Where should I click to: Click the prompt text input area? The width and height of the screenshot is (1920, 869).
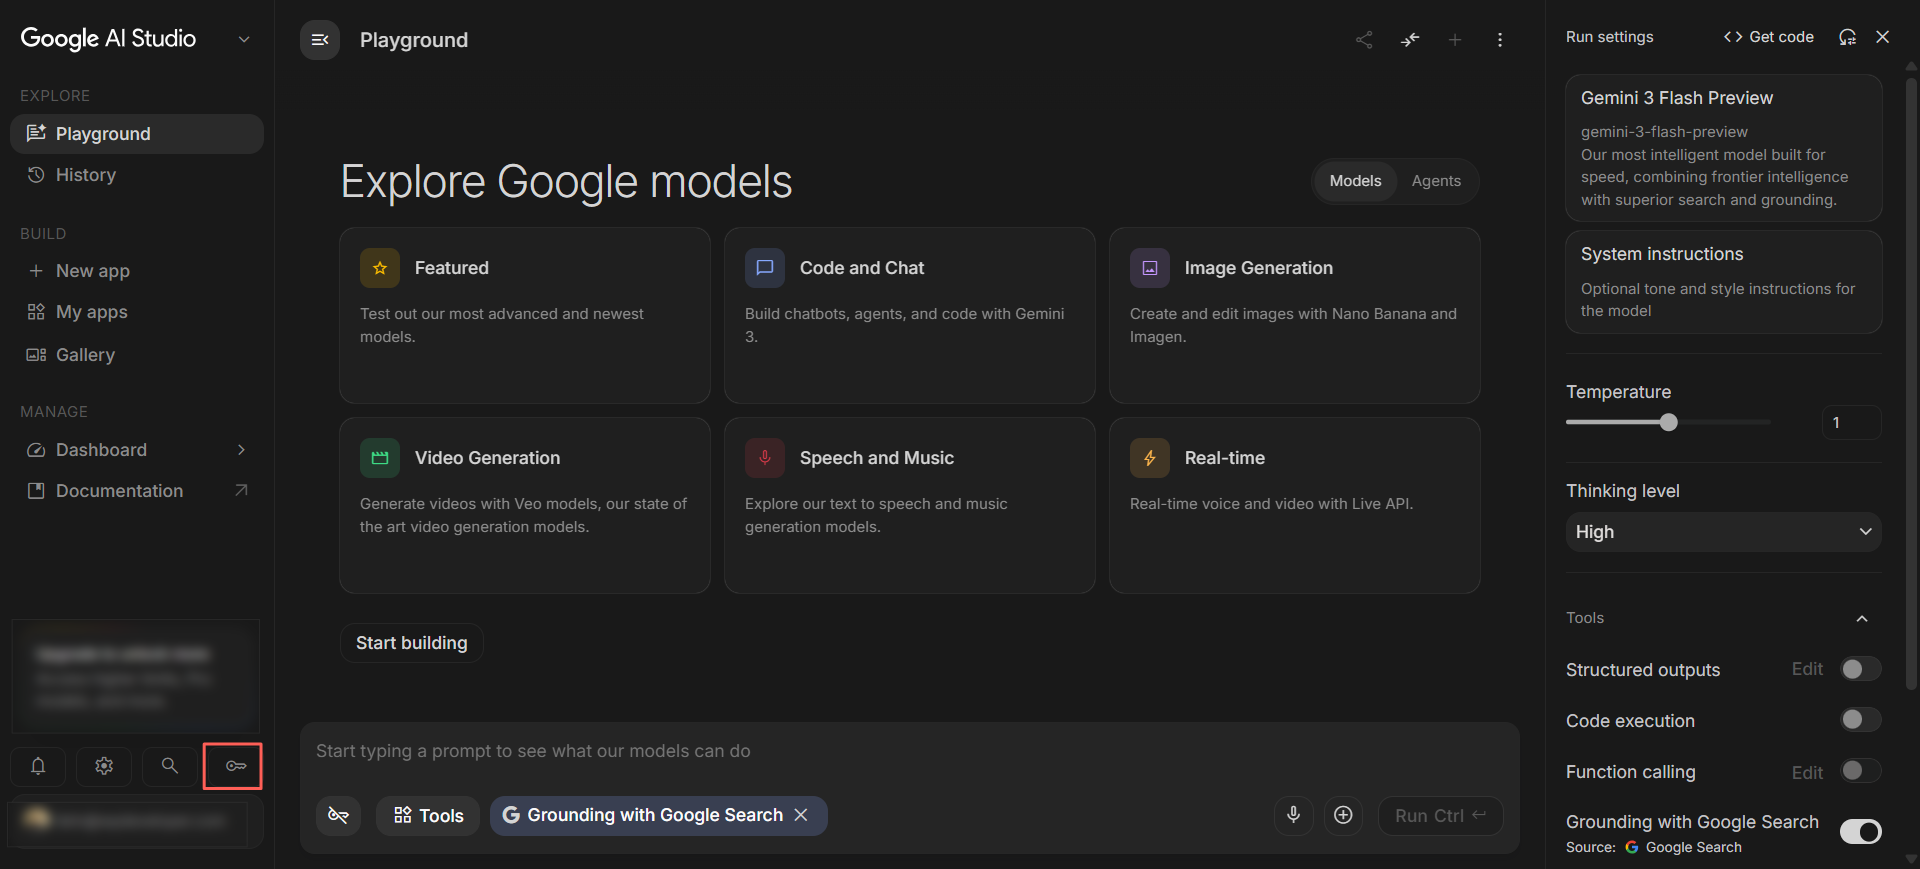point(910,751)
